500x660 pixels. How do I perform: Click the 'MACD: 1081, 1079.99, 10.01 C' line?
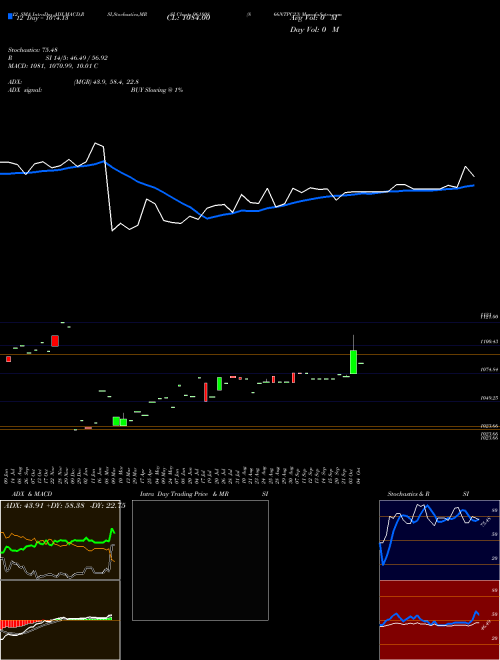pyautogui.click(x=53, y=66)
